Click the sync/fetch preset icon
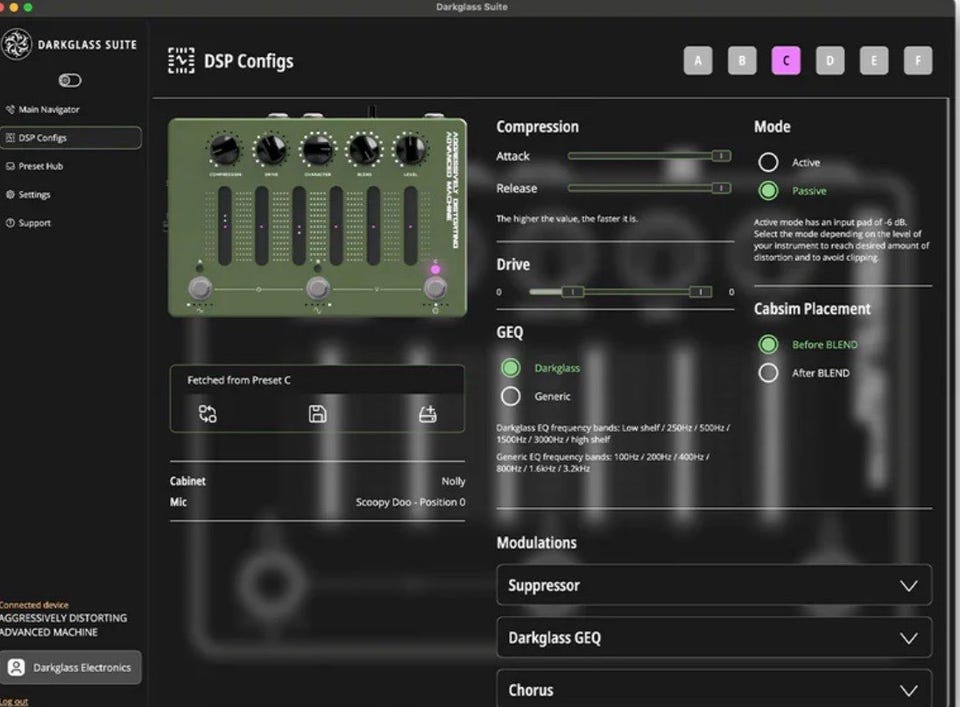 (208, 414)
